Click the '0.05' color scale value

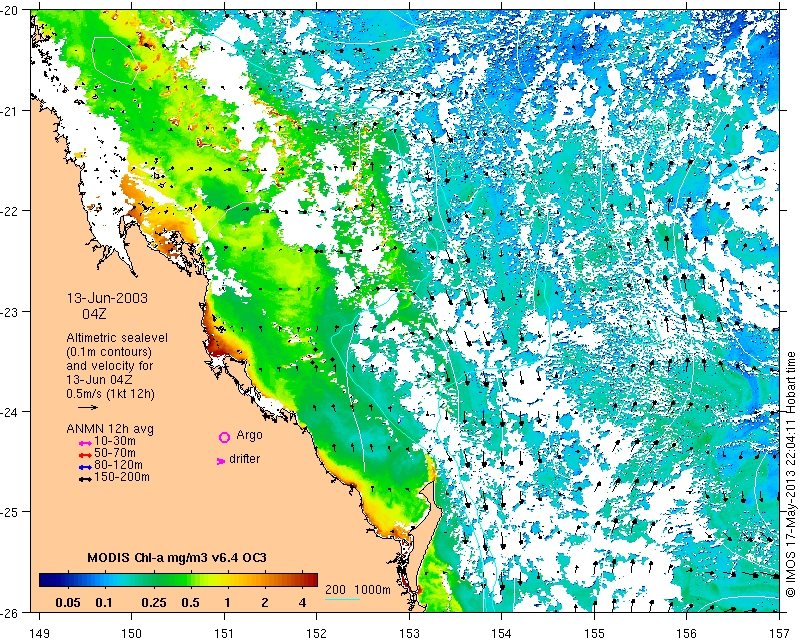pyautogui.click(x=68, y=603)
